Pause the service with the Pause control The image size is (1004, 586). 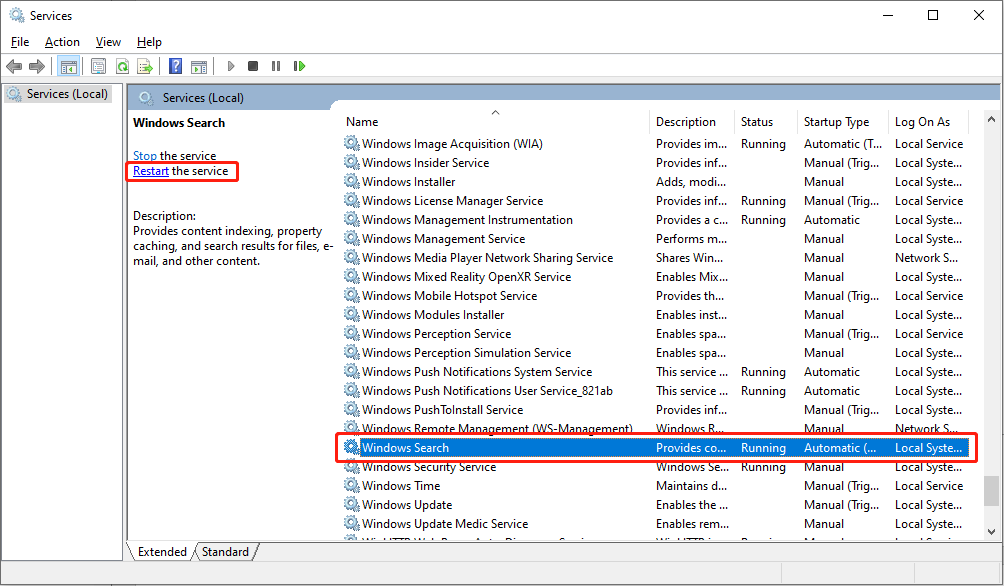pos(276,66)
